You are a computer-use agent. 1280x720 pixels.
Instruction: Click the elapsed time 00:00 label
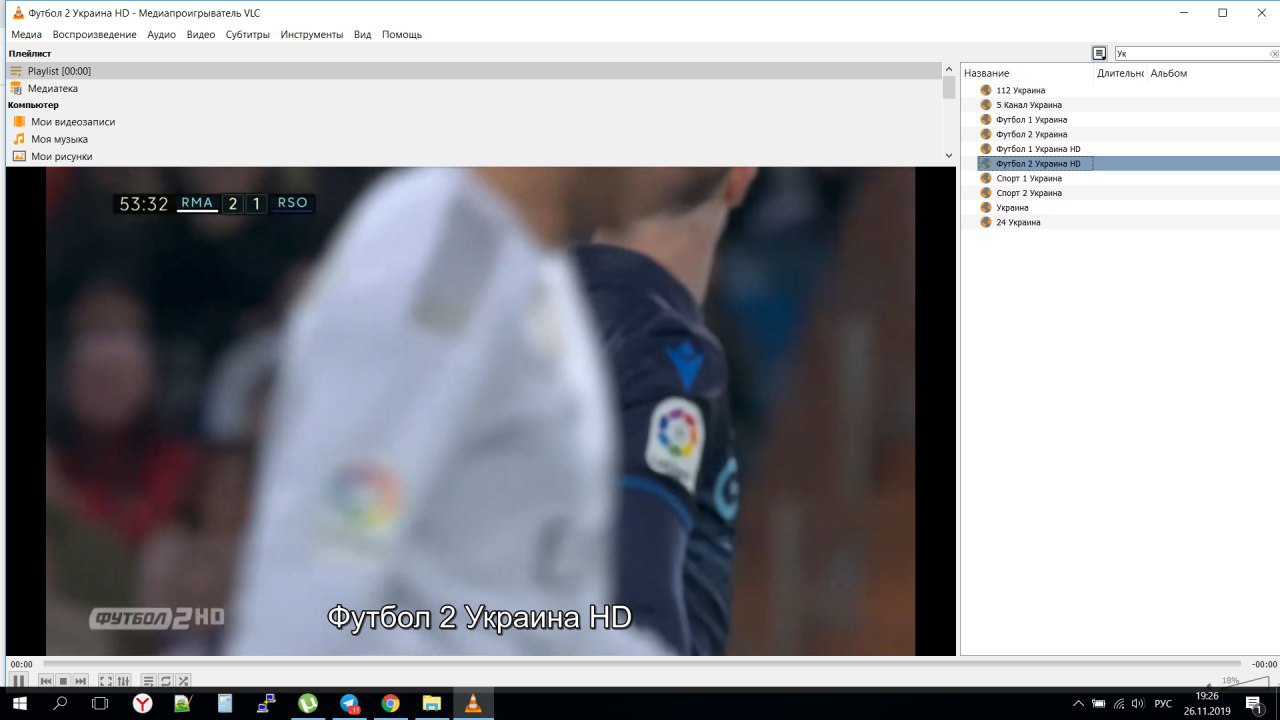point(21,664)
